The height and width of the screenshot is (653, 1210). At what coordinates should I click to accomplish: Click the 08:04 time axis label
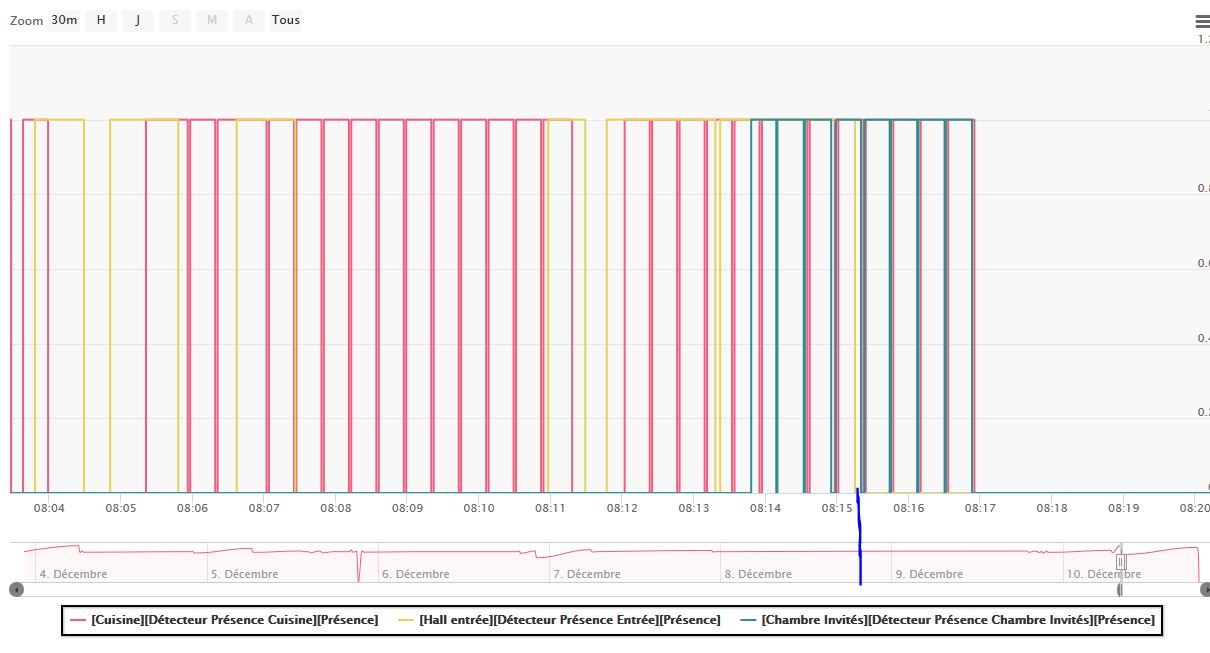tap(49, 508)
